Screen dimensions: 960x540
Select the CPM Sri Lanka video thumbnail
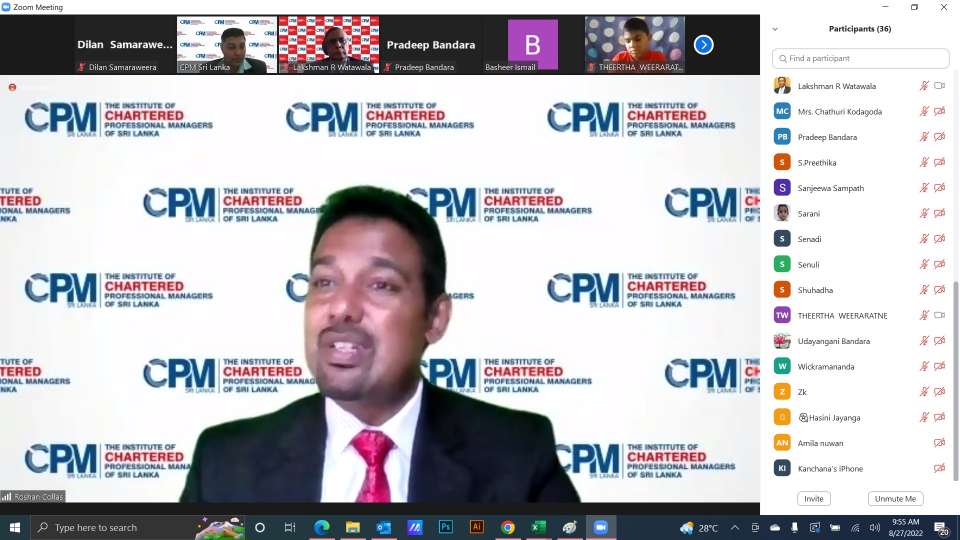click(x=227, y=44)
